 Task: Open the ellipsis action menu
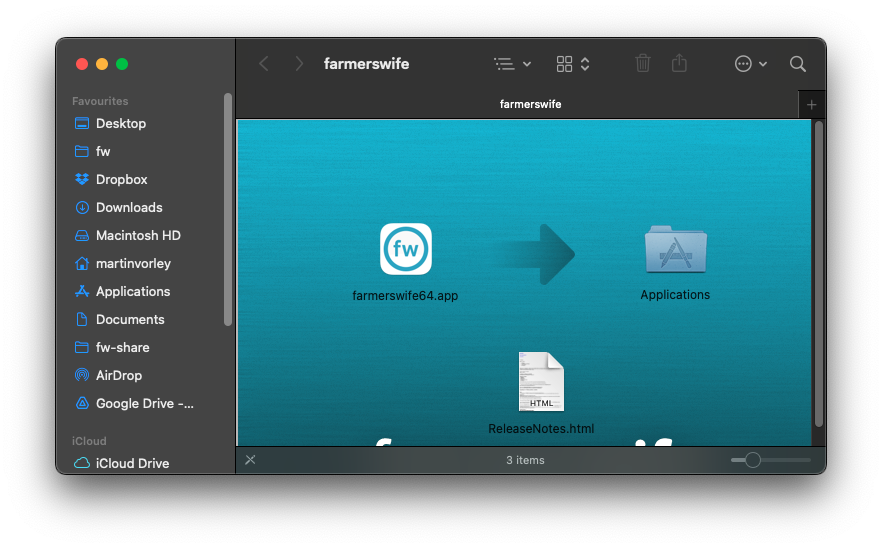pyautogui.click(x=750, y=64)
